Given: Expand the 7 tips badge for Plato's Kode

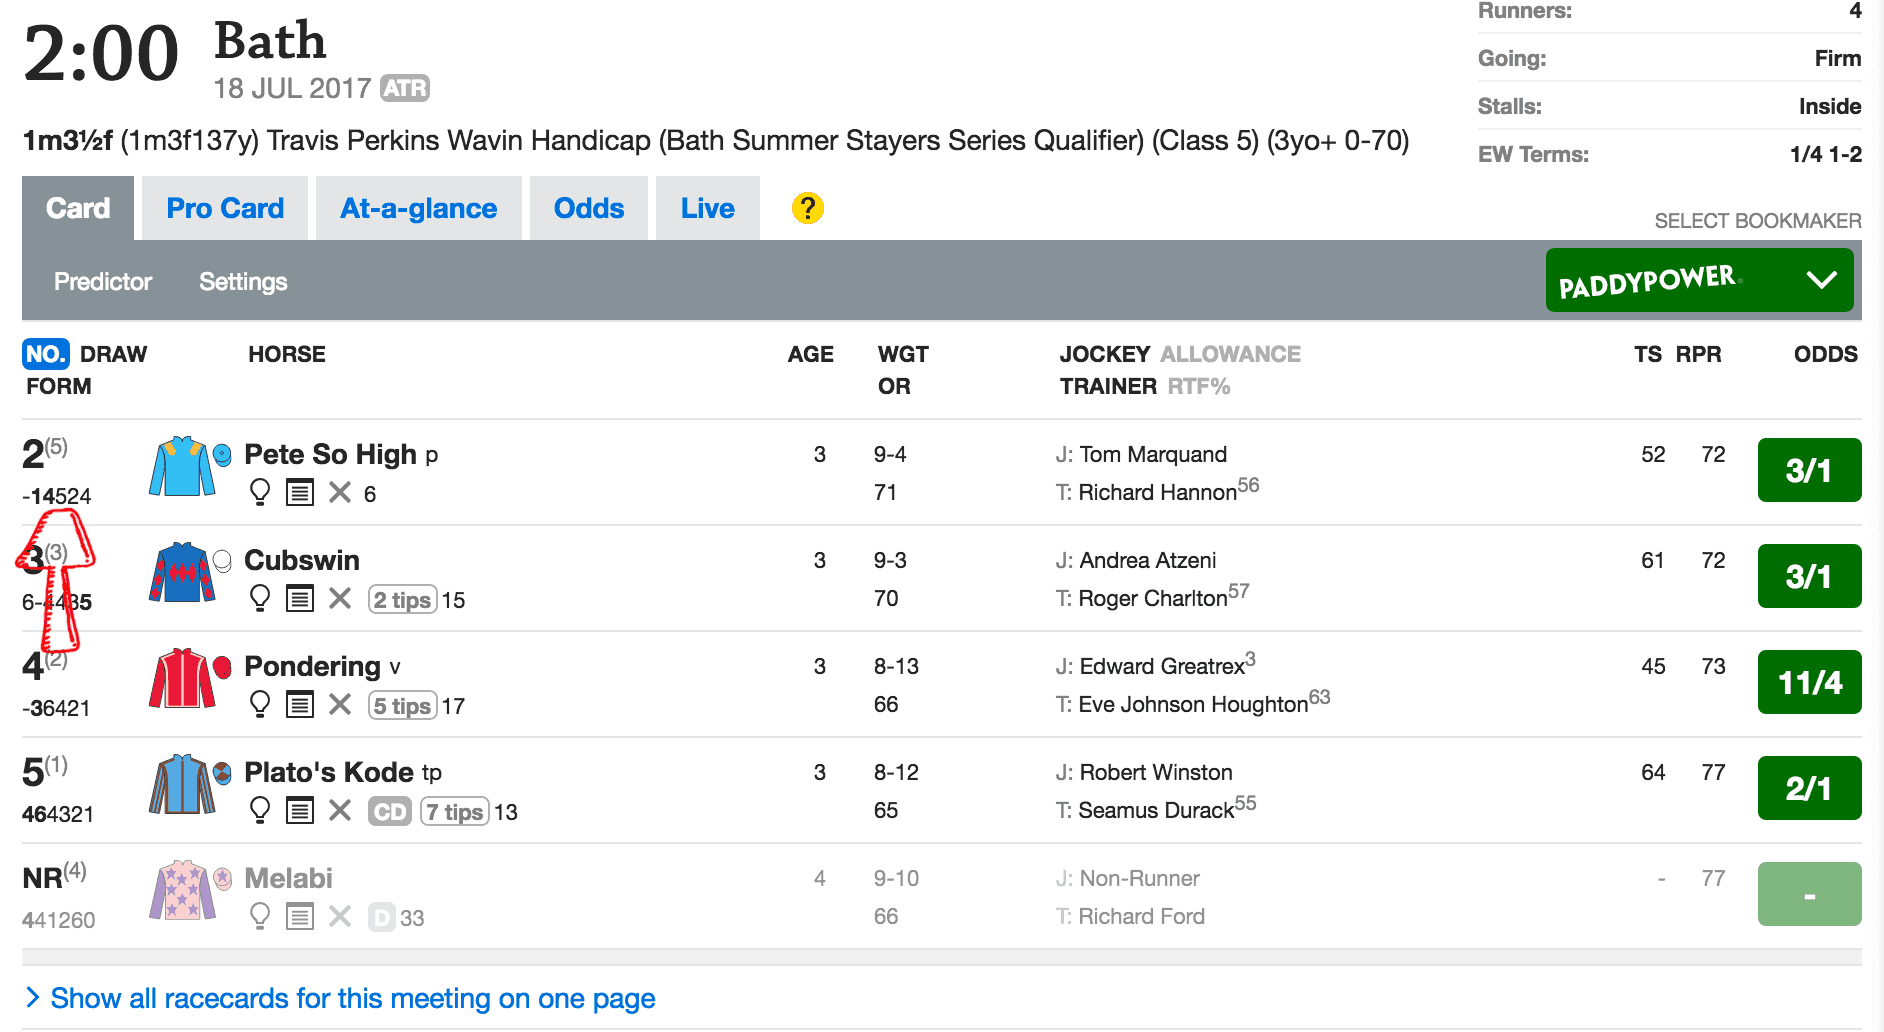Looking at the screenshot, I should 455,811.
